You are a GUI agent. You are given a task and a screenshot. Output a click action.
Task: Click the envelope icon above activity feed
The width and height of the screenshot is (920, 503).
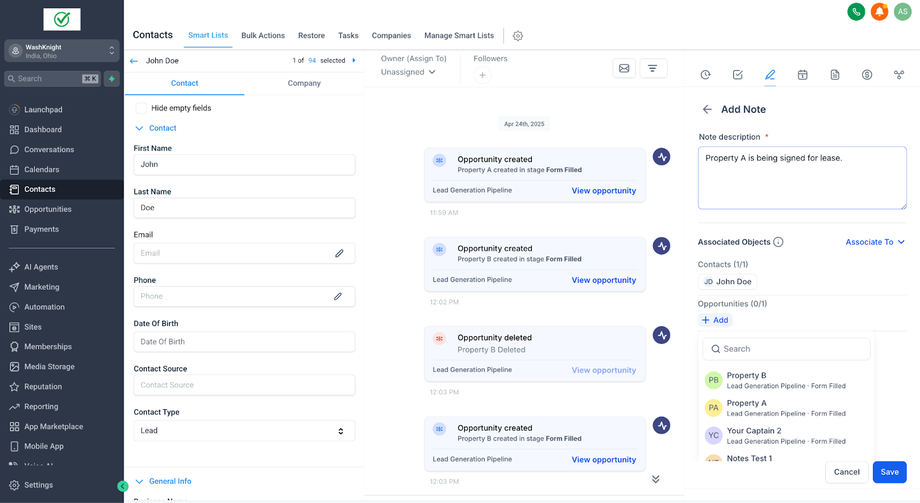tap(624, 68)
